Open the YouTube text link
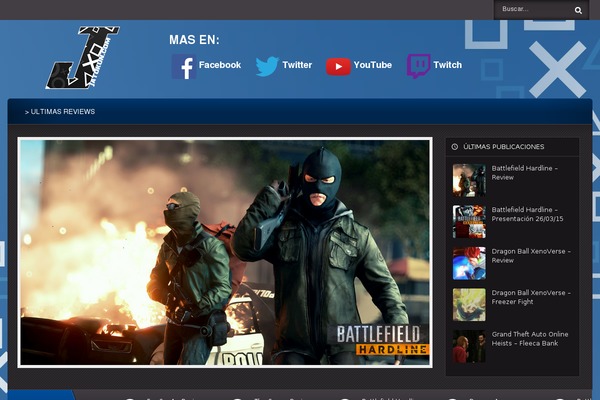This screenshot has width=600, height=400. click(373, 65)
